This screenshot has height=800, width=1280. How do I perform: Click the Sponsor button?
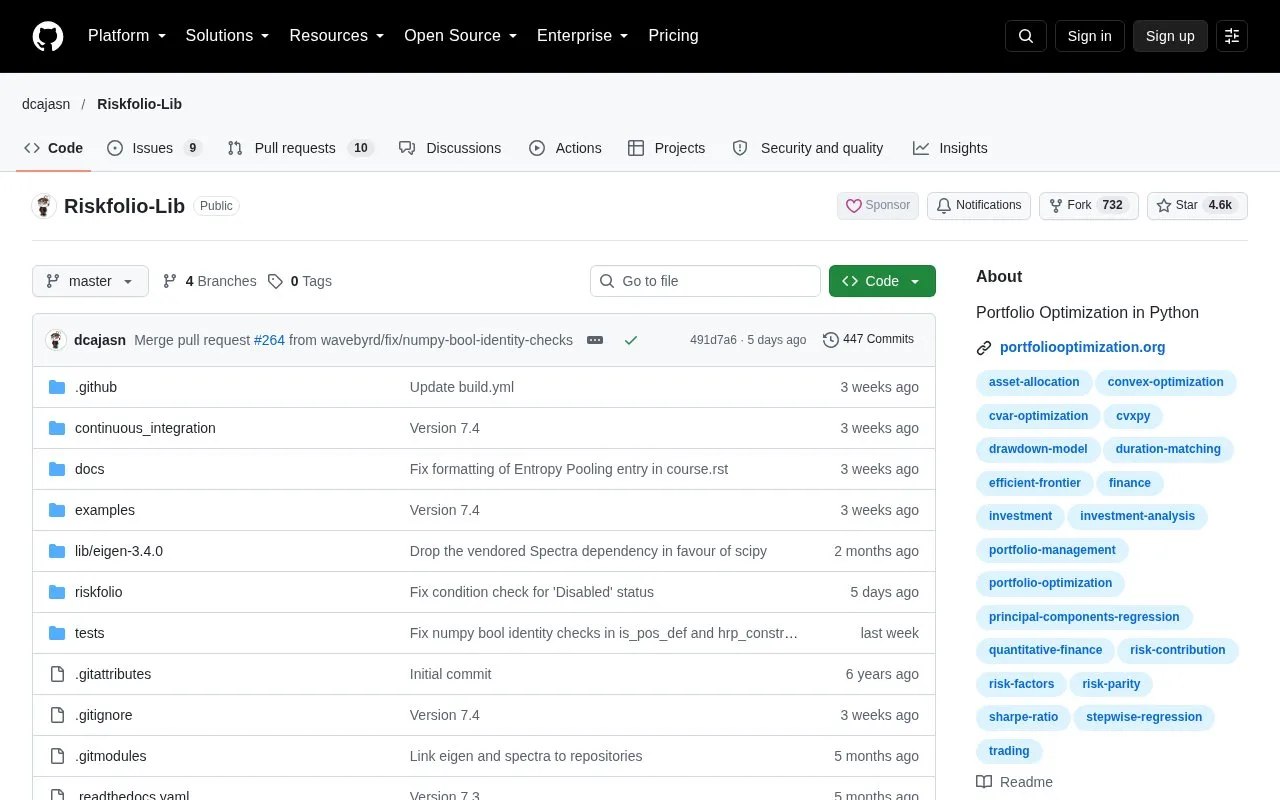pos(878,205)
